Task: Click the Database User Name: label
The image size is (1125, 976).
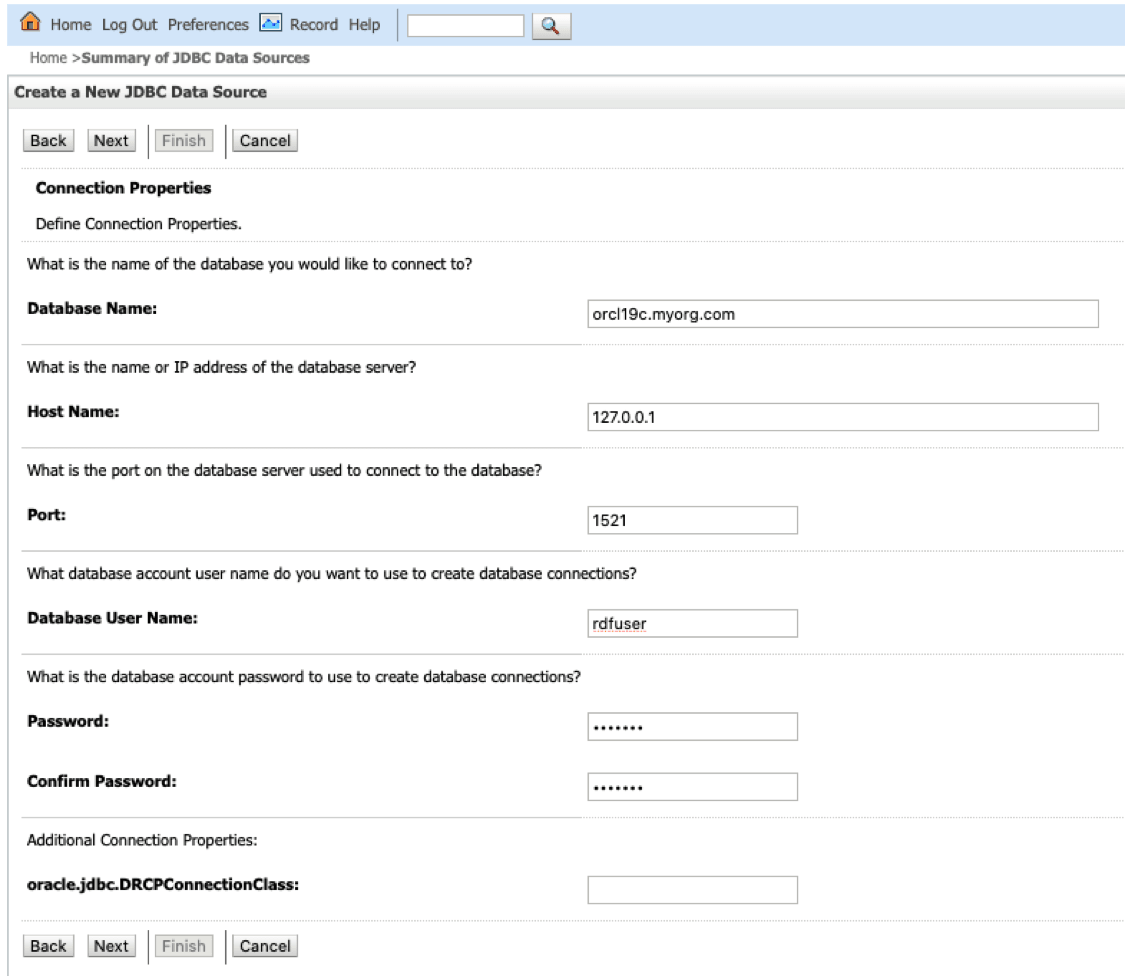Action: (113, 619)
